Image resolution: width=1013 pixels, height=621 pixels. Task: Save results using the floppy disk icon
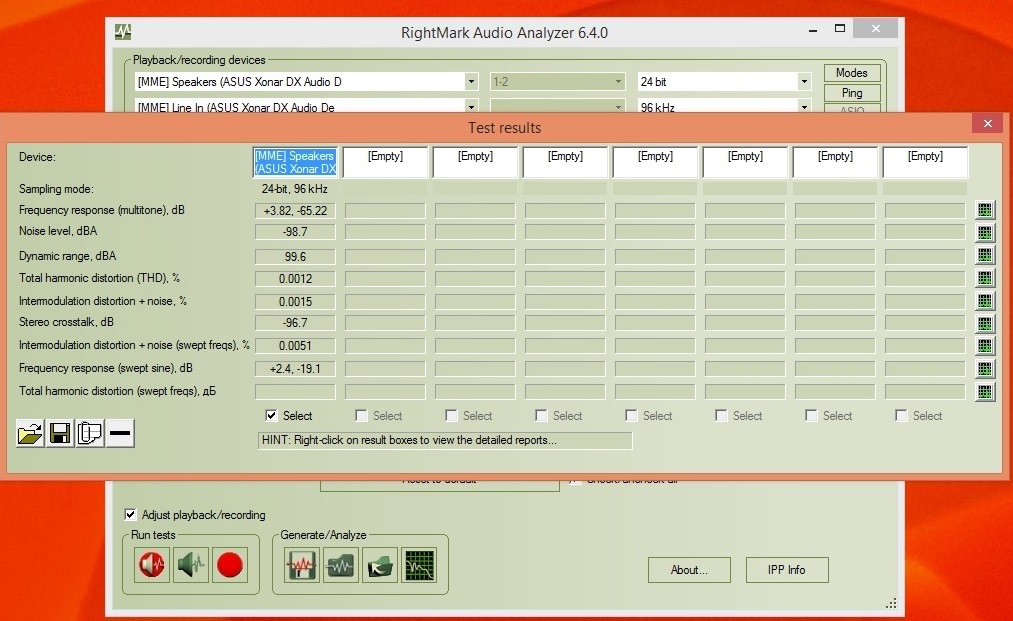[60, 433]
